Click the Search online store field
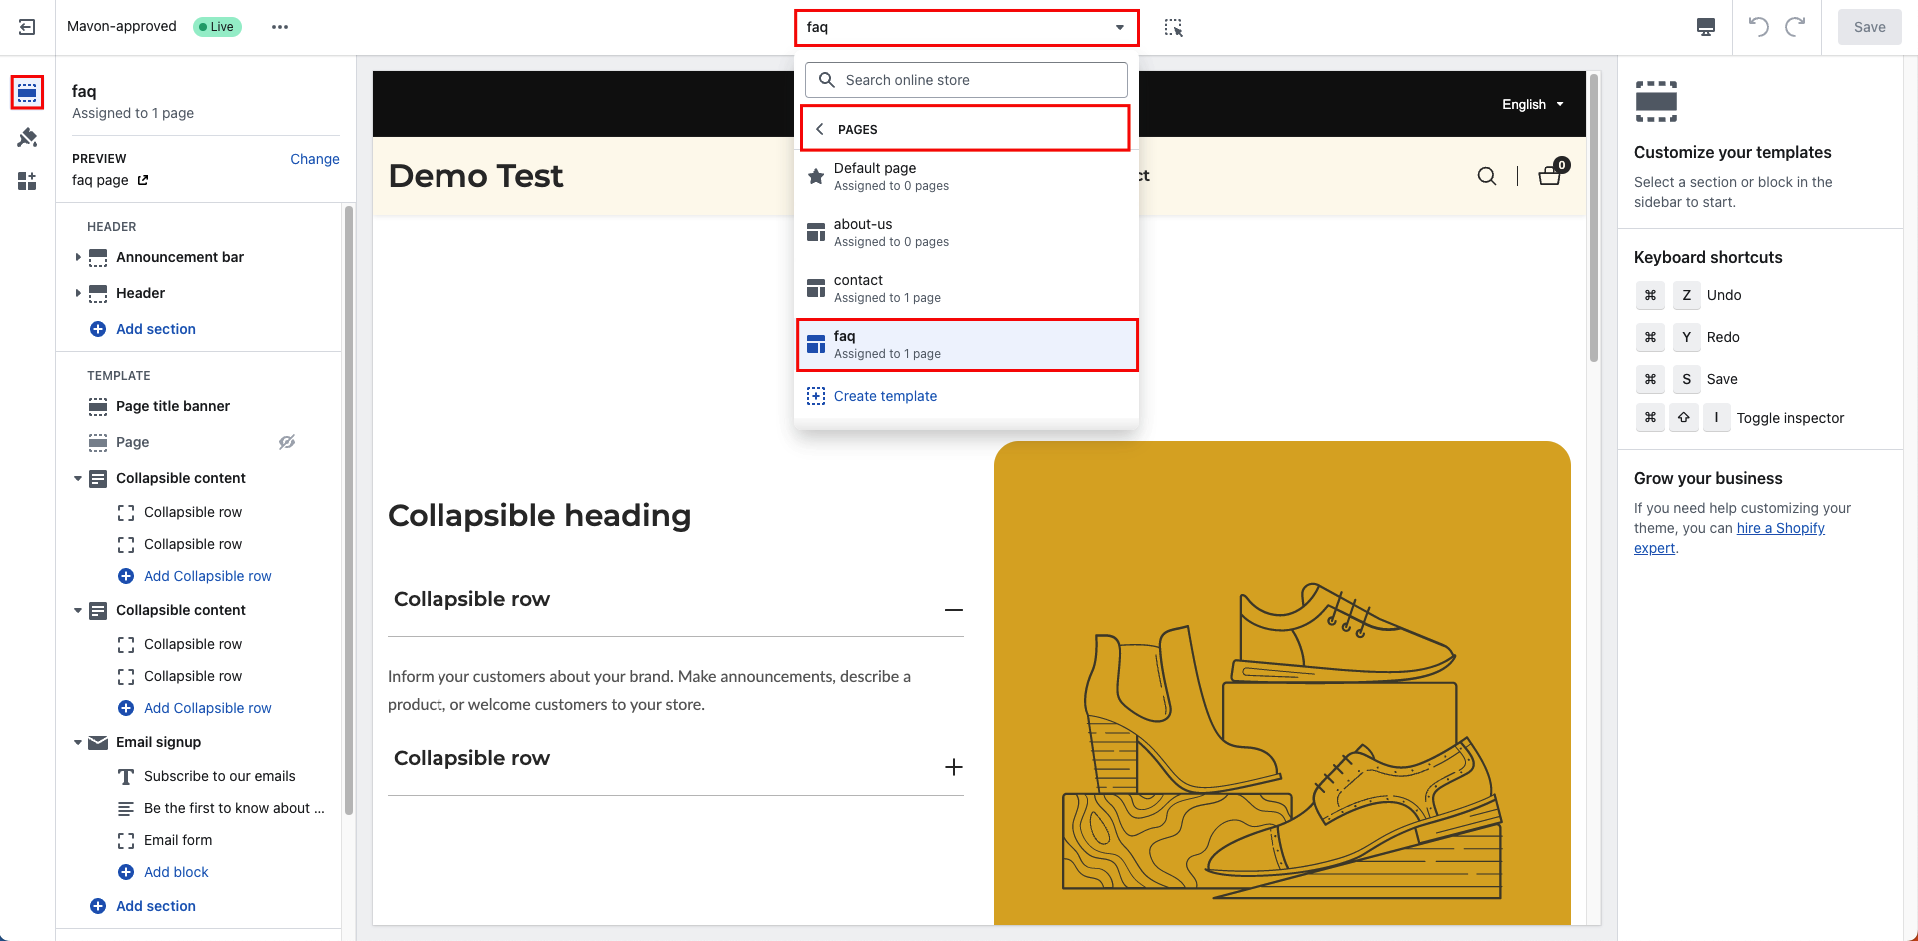 click(964, 79)
